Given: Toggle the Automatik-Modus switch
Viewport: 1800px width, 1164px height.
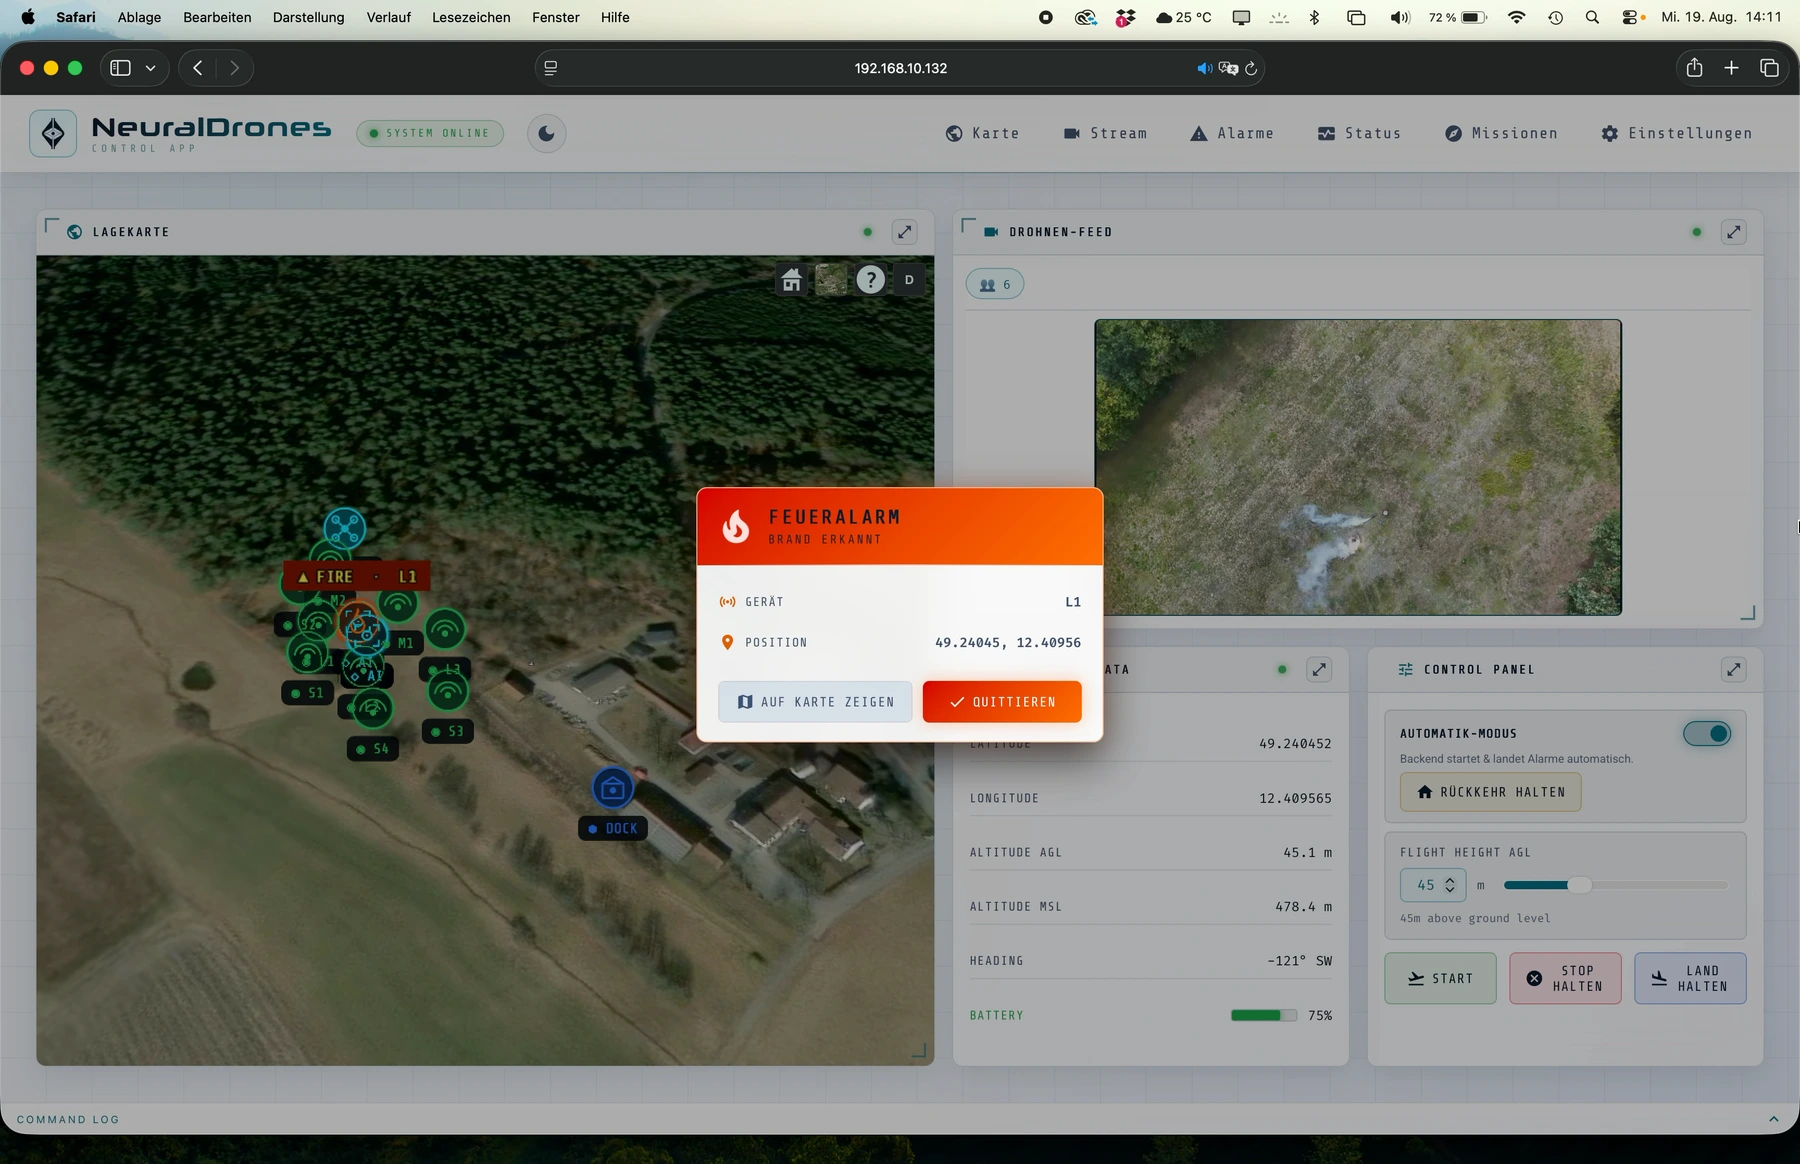Looking at the screenshot, I should point(1707,734).
